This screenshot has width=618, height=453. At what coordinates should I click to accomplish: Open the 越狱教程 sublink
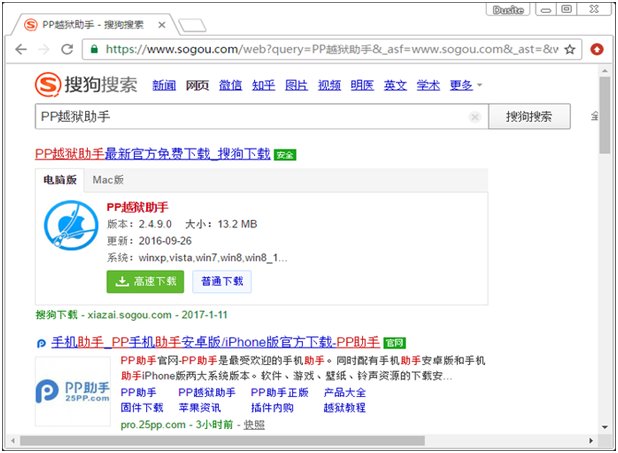coord(344,408)
